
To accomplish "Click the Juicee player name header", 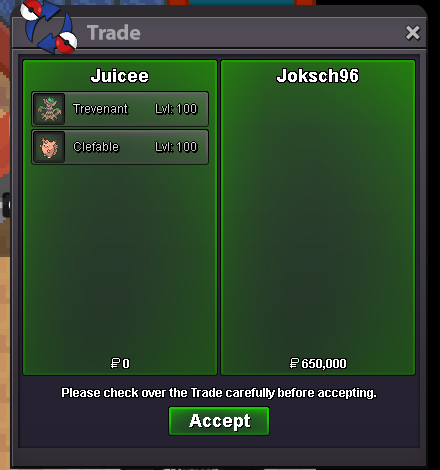I will pos(120,76).
